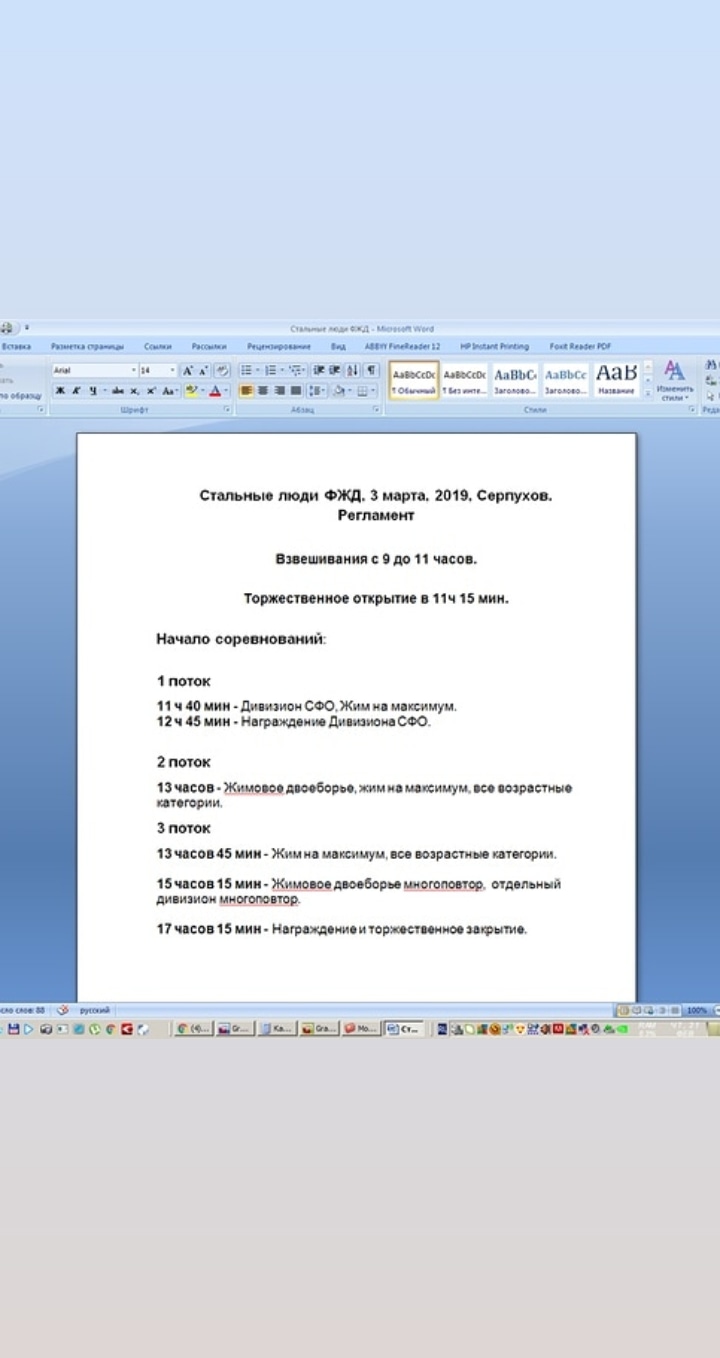Click the Clear Formatting button
Screen dimensions: 720x1358
click(x=222, y=370)
